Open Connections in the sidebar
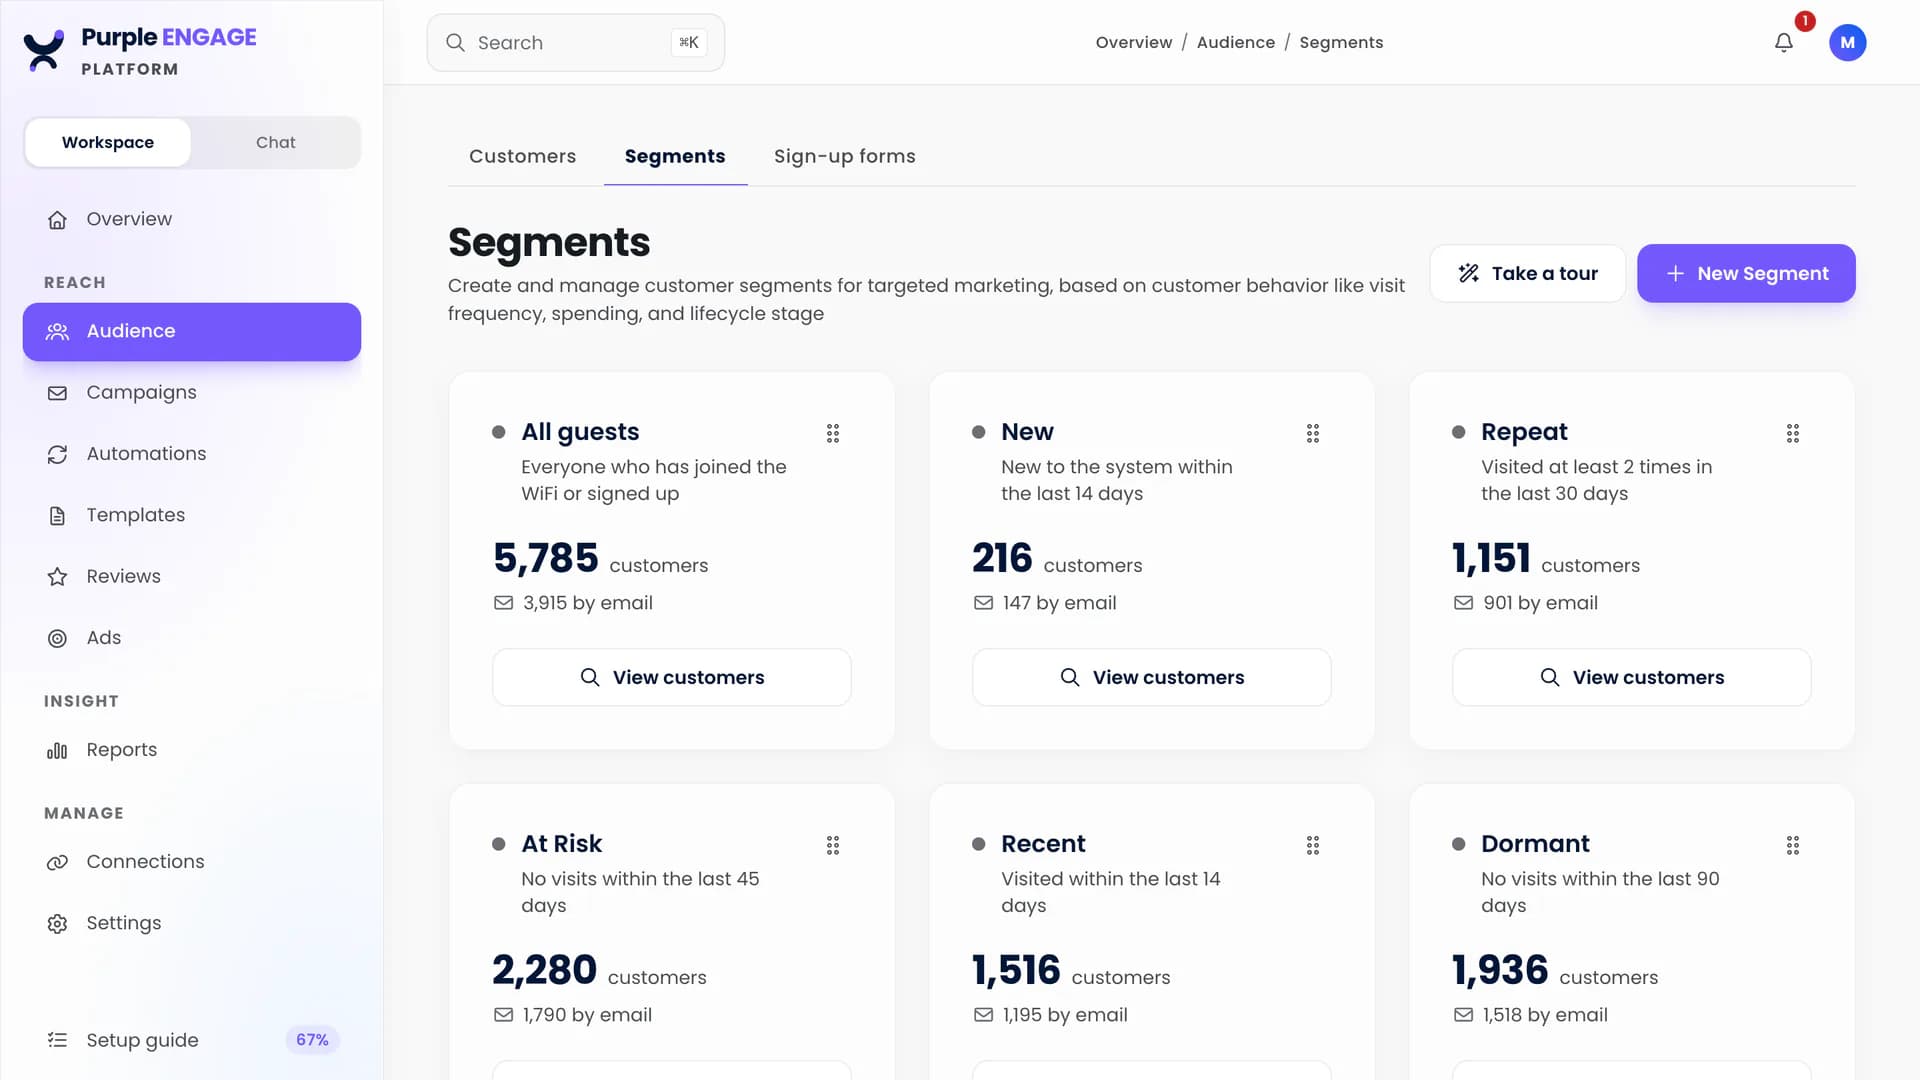The width and height of the screenshot is (1920, 1080). pos(192,862)
